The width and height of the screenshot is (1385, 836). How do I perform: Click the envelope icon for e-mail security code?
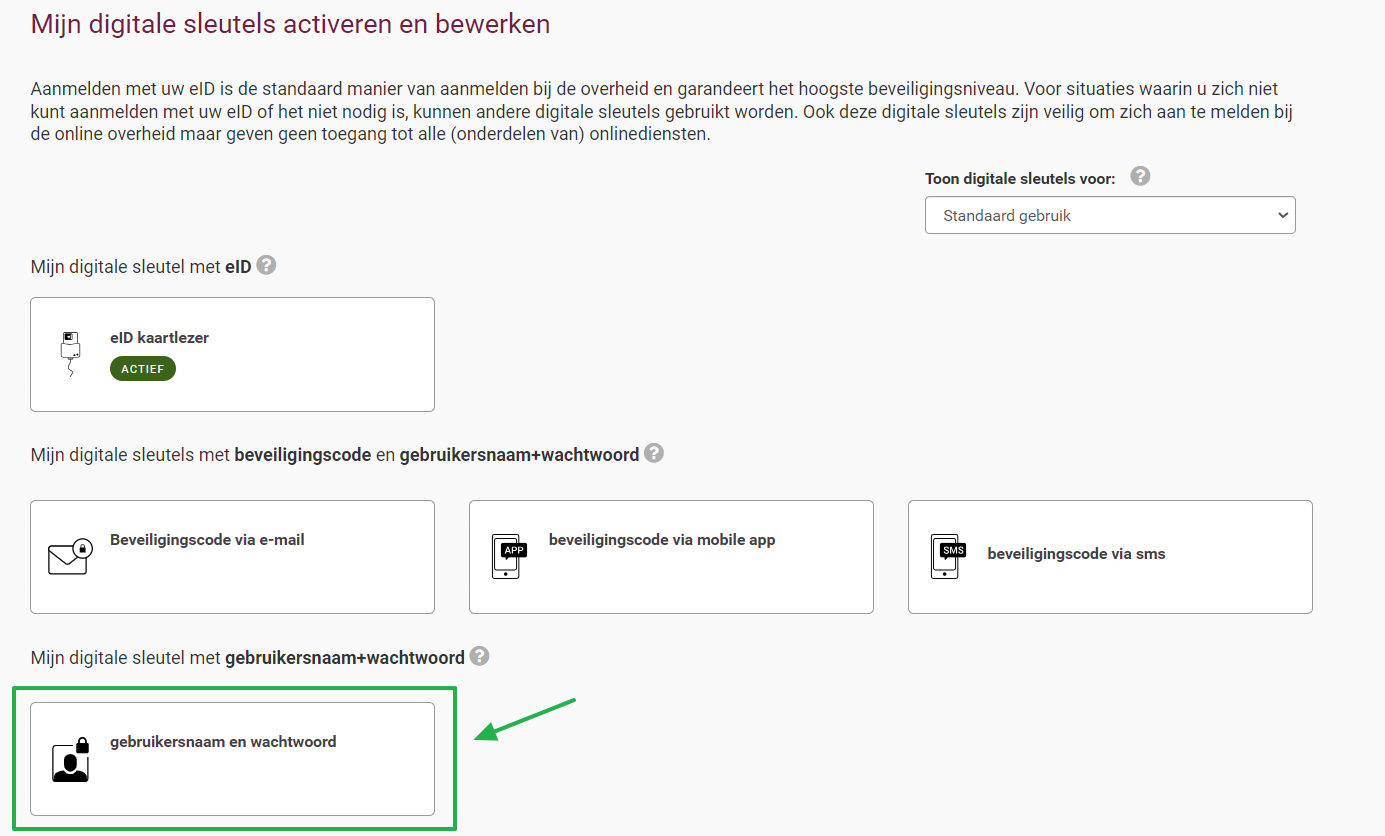pos(68,557)
